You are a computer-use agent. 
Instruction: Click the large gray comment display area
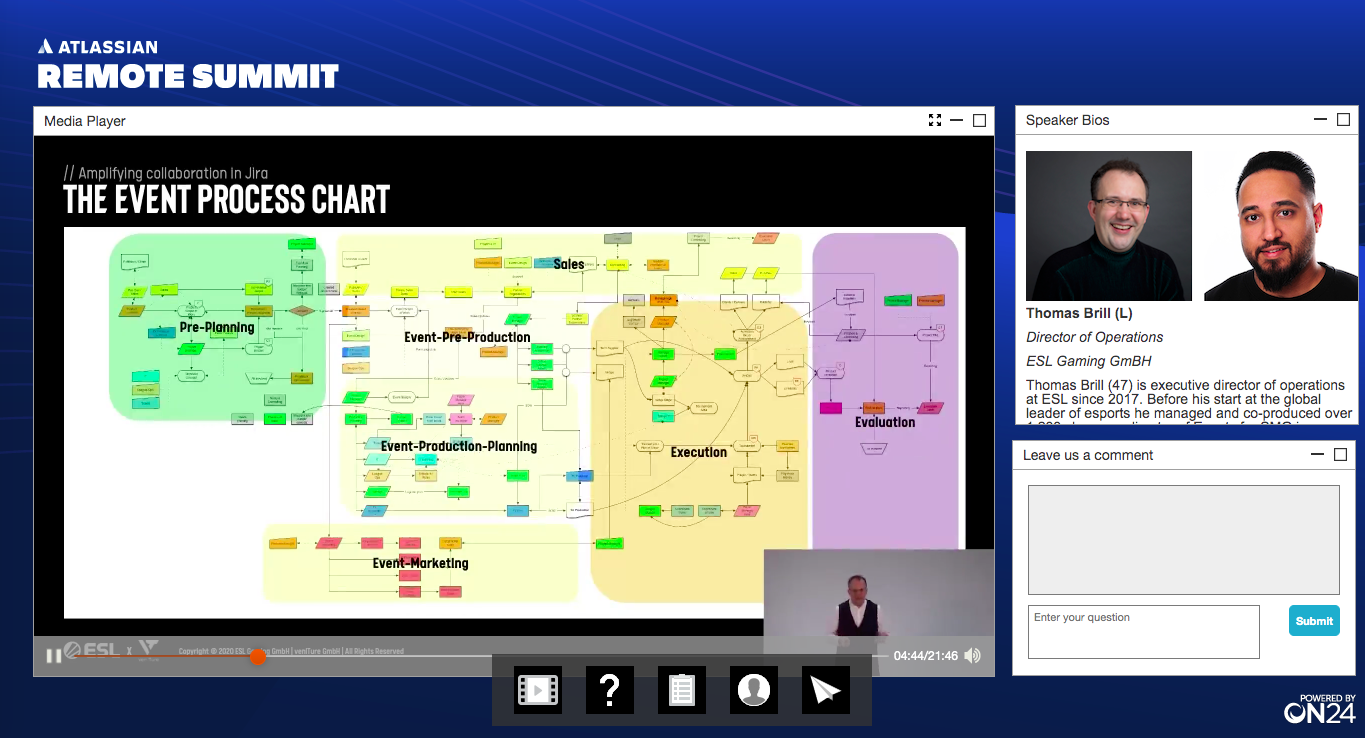click(x=1184, y=540)
